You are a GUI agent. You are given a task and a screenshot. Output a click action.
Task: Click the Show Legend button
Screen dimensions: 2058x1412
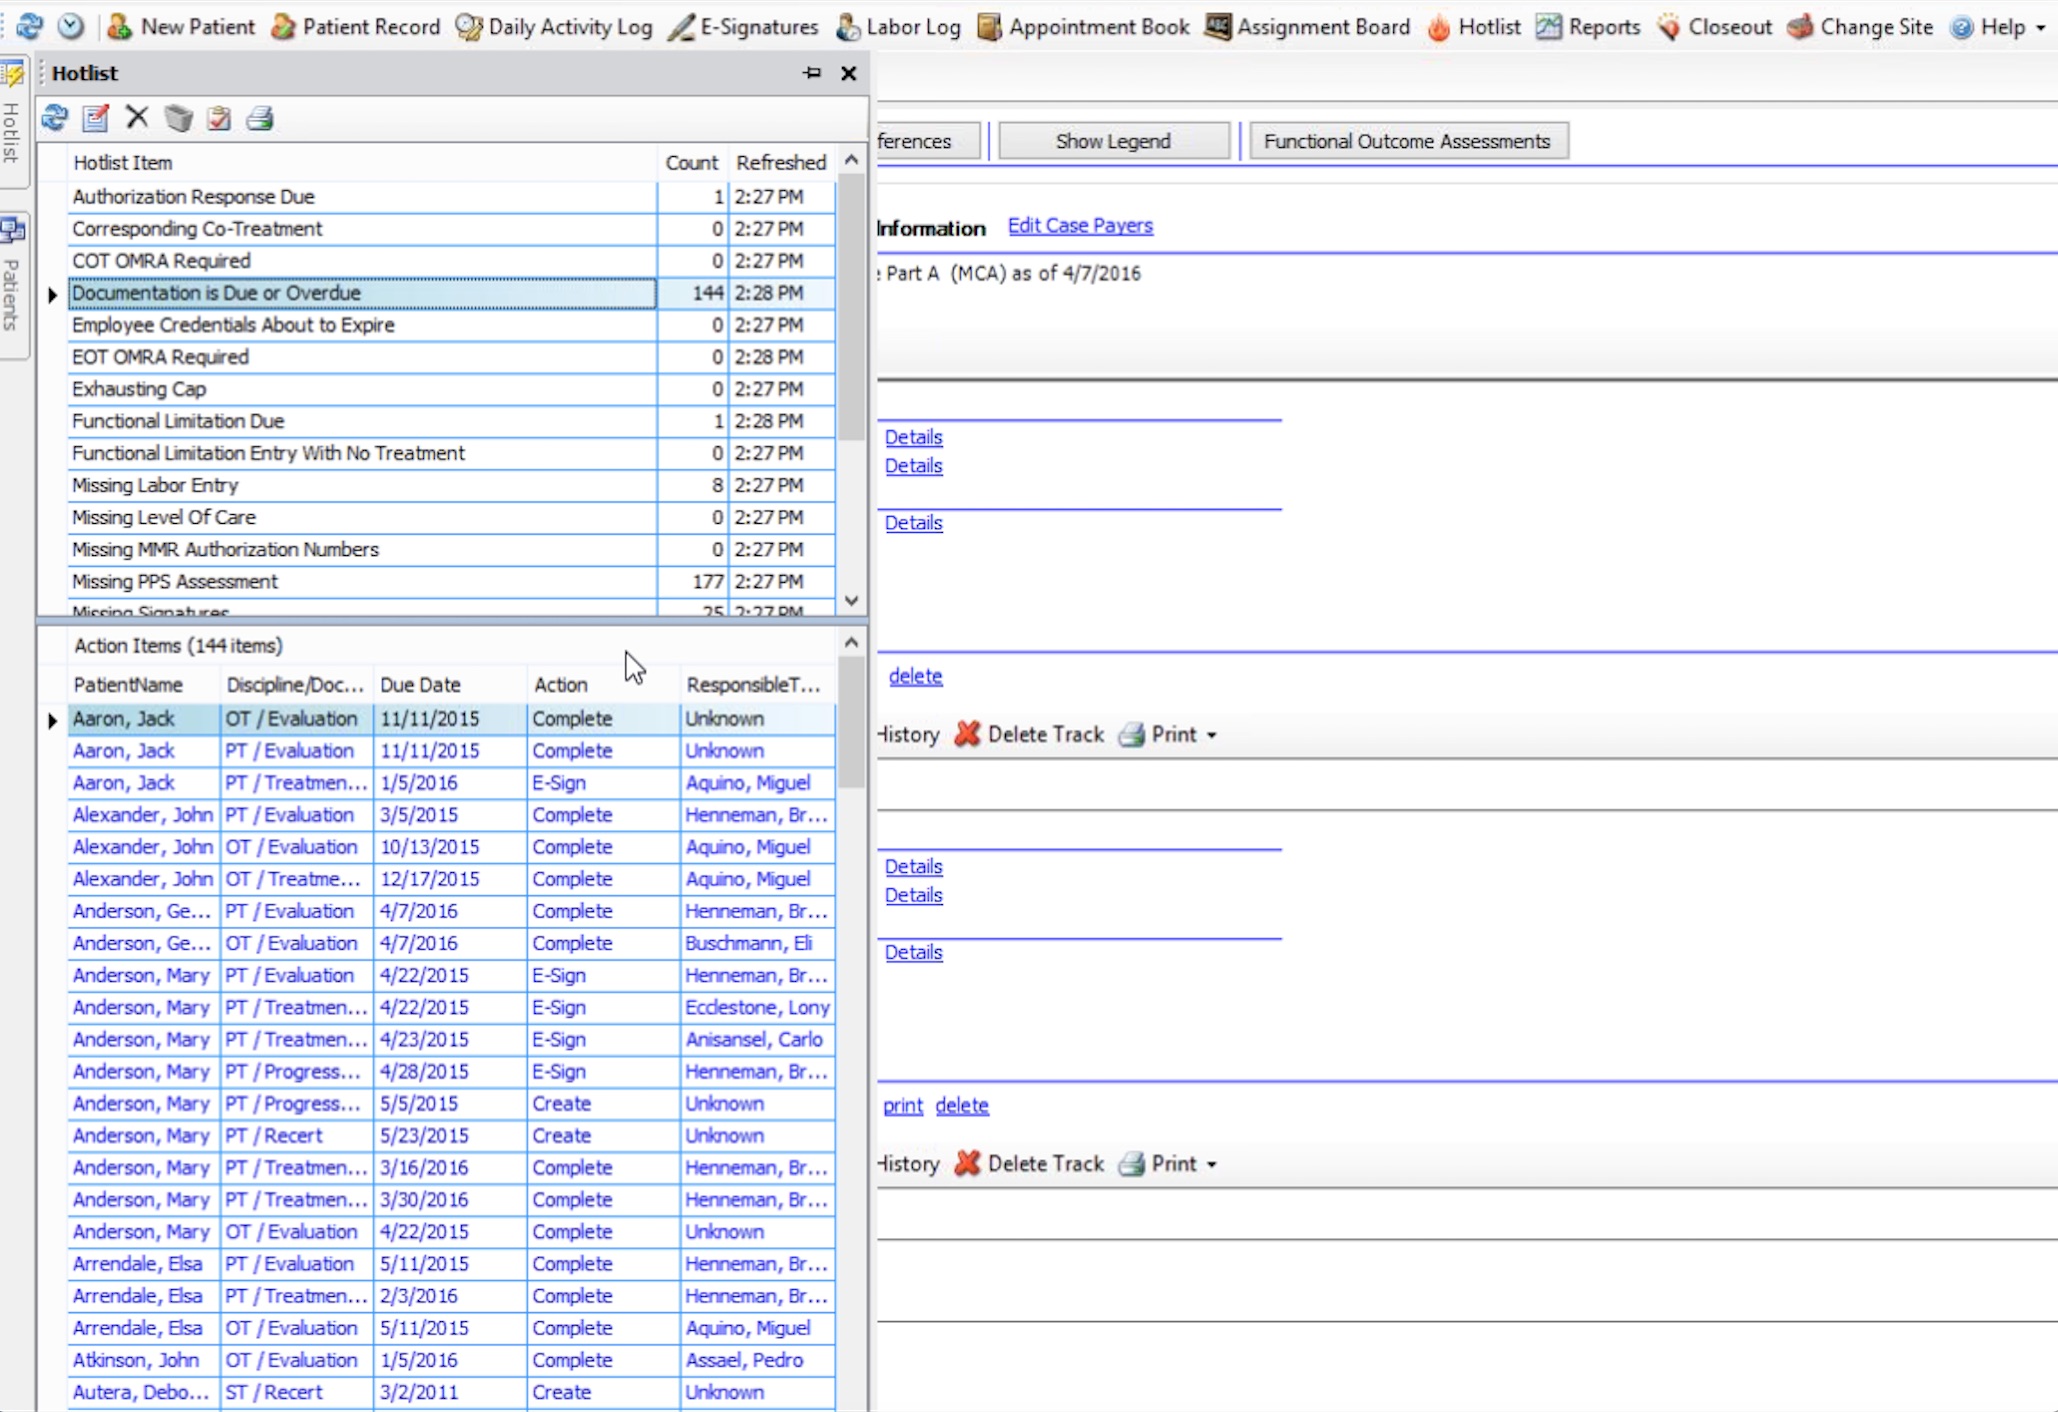coord(1113,141)
